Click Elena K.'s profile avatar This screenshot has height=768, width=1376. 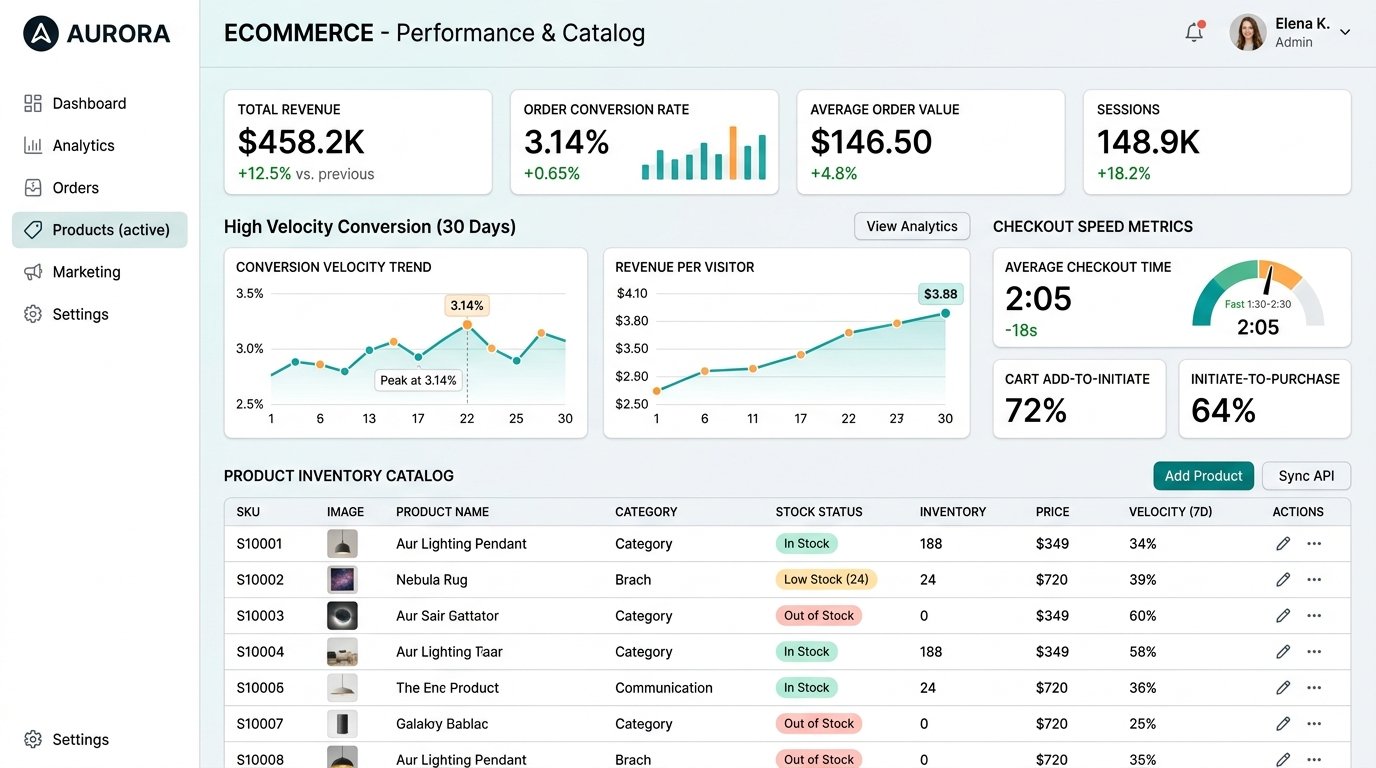(x=1248, y=32)
